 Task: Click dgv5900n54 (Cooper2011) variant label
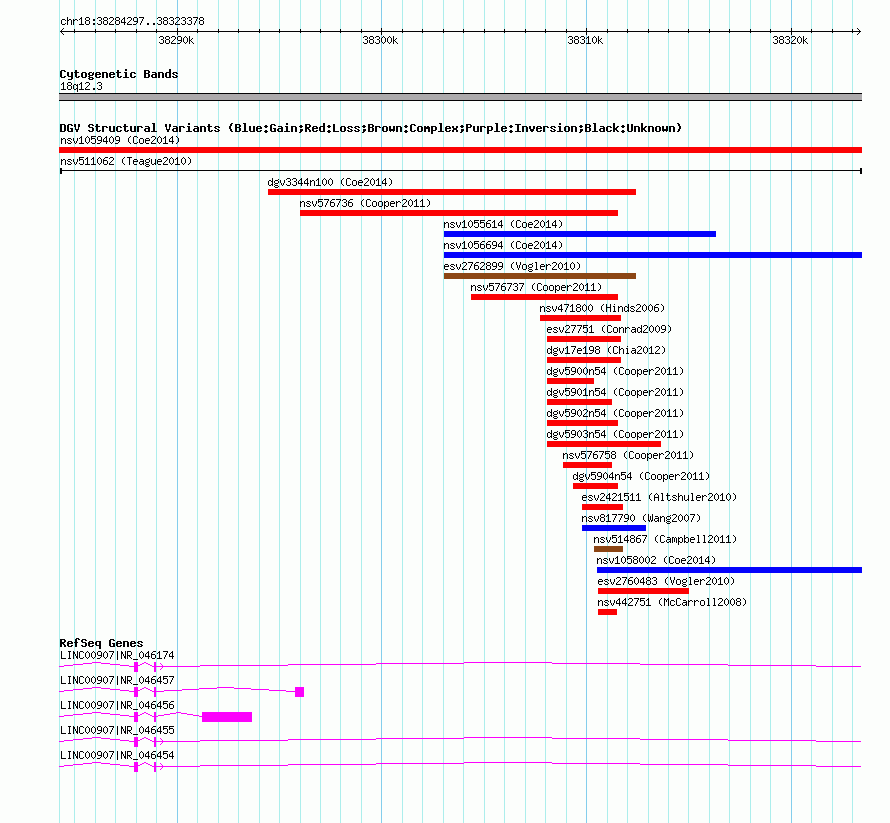pyautogui.click(x=615, y=371)
